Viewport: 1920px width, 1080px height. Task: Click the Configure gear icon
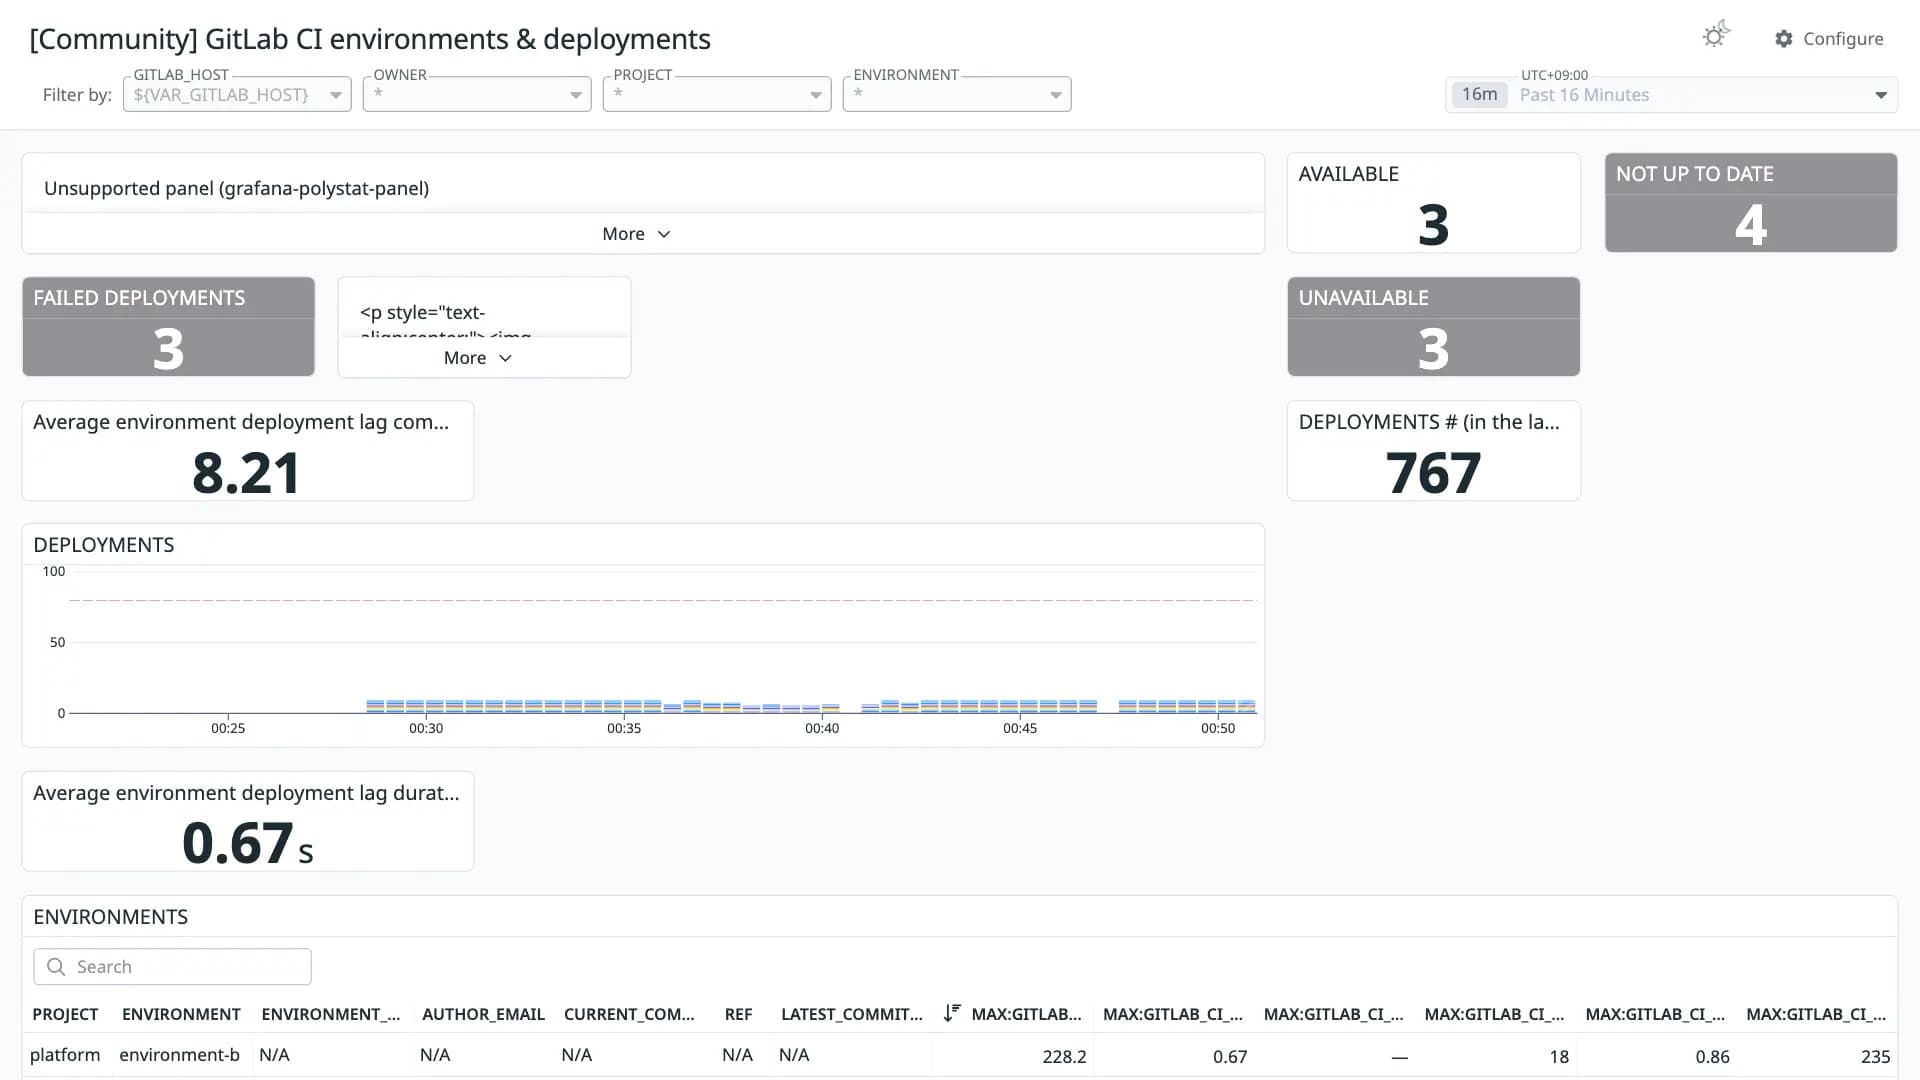(x=1784, y=38)
